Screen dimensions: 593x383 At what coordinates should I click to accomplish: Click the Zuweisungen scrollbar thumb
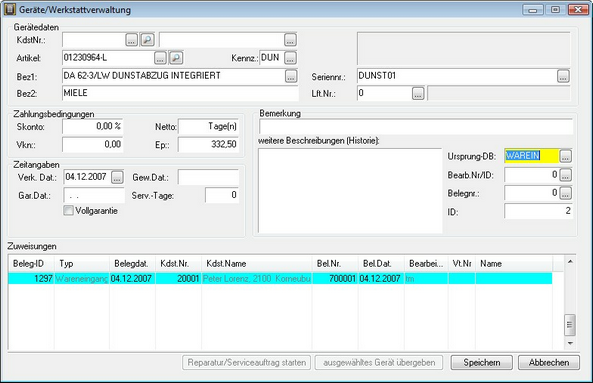pos(570,325)
